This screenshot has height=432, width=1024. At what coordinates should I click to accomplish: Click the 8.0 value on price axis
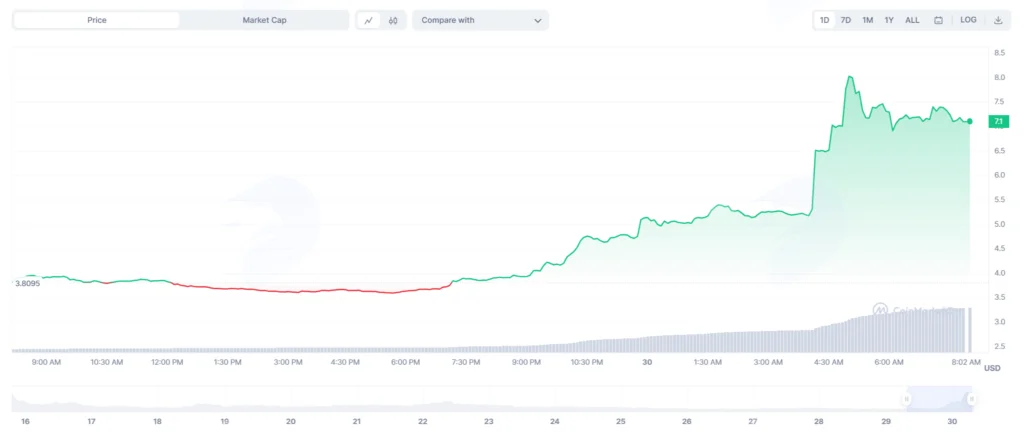[x=999, y=78]
